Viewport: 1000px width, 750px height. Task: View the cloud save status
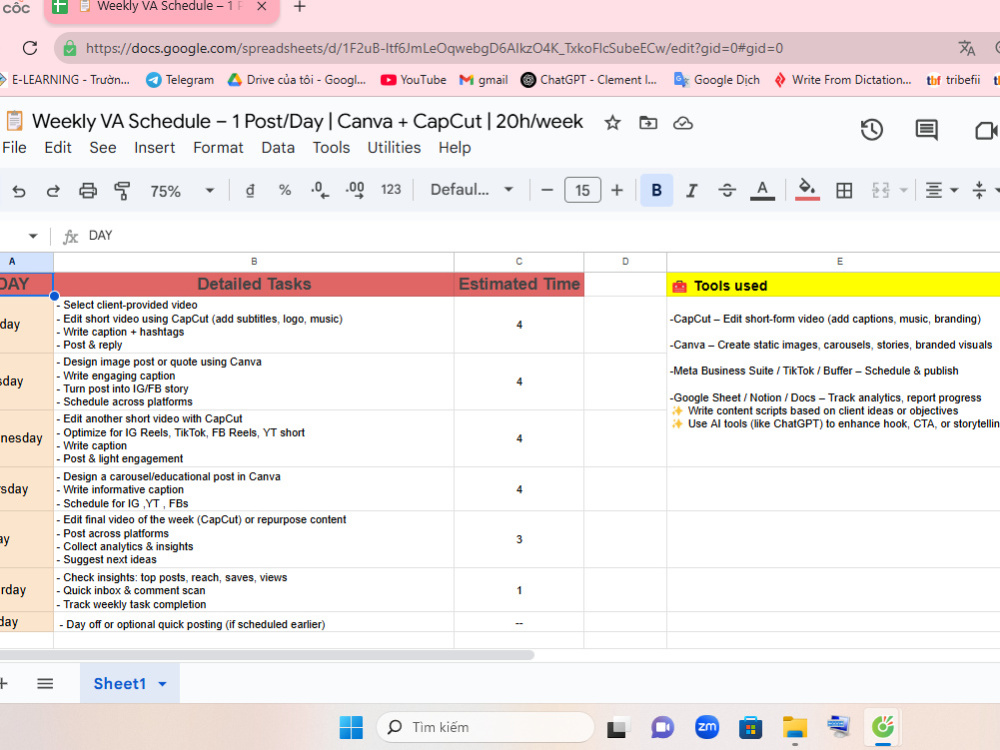pyautogui.click(x=683, y=122)
